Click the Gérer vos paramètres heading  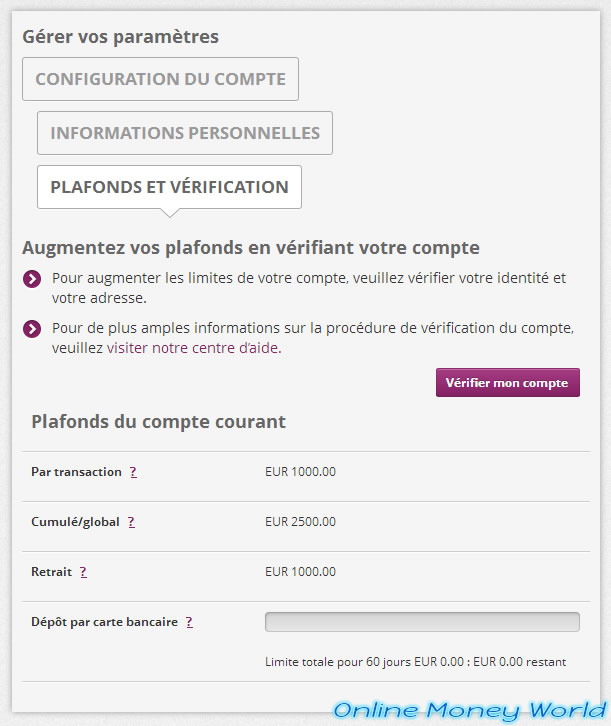click(x=120, y=37)
